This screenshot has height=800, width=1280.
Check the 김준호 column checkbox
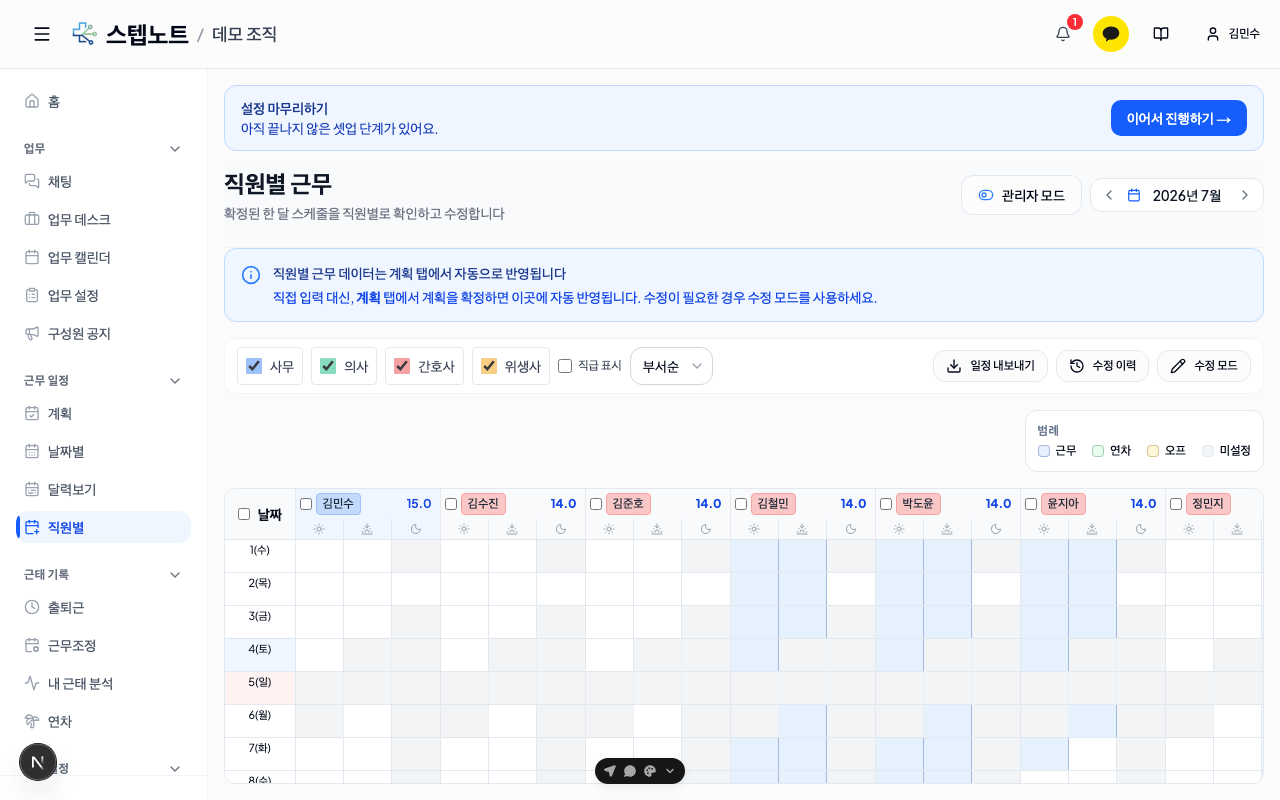pyautogui.click(x=596, y=504)
